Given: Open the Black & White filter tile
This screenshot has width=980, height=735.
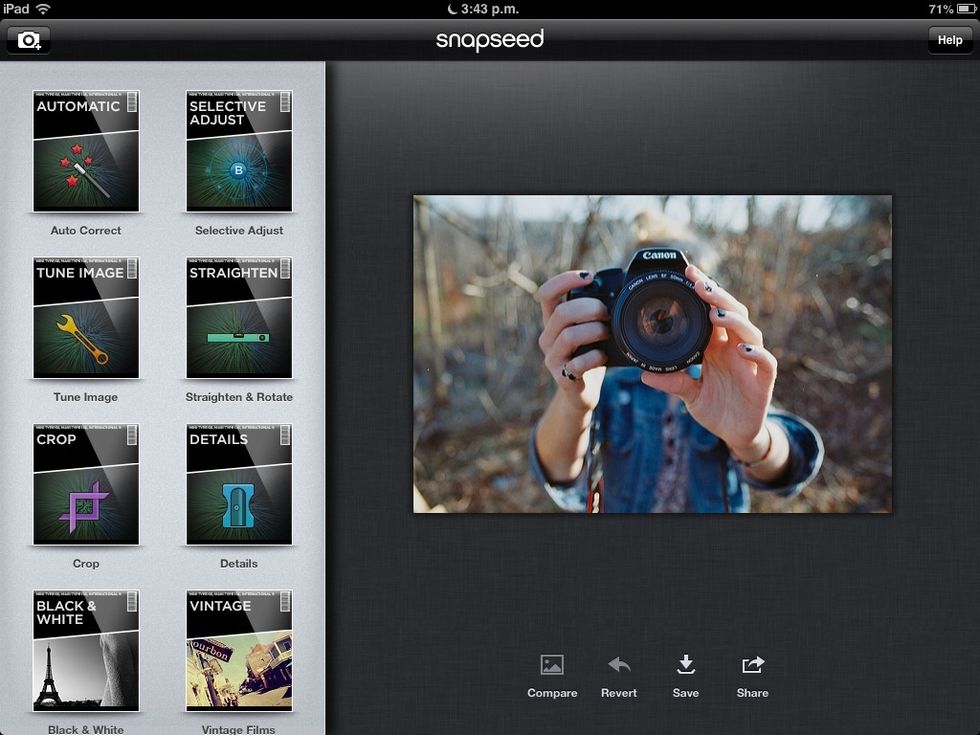Looking at the screenshot, I should [86, 651].
